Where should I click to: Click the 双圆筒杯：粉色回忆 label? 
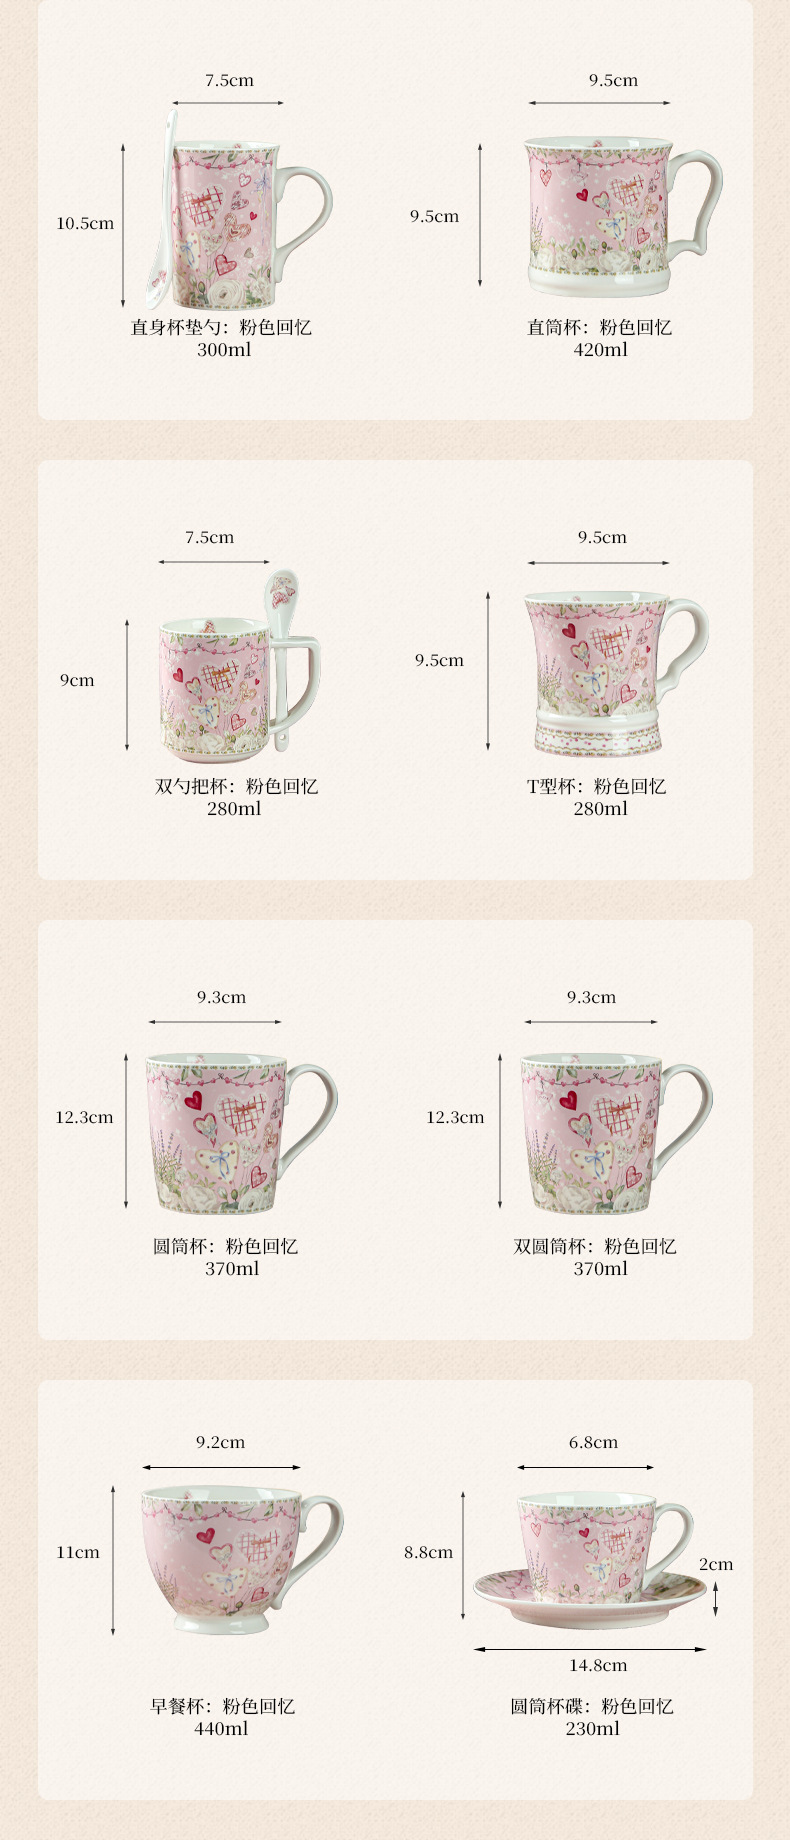coord(595,1246)
